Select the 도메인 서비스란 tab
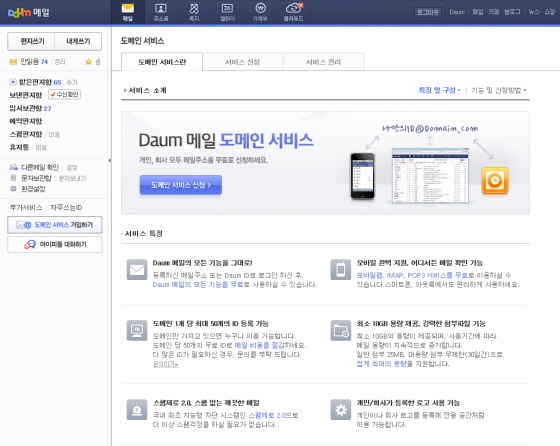The width and height of the screenshot is (560, 446). click(162, 62)
